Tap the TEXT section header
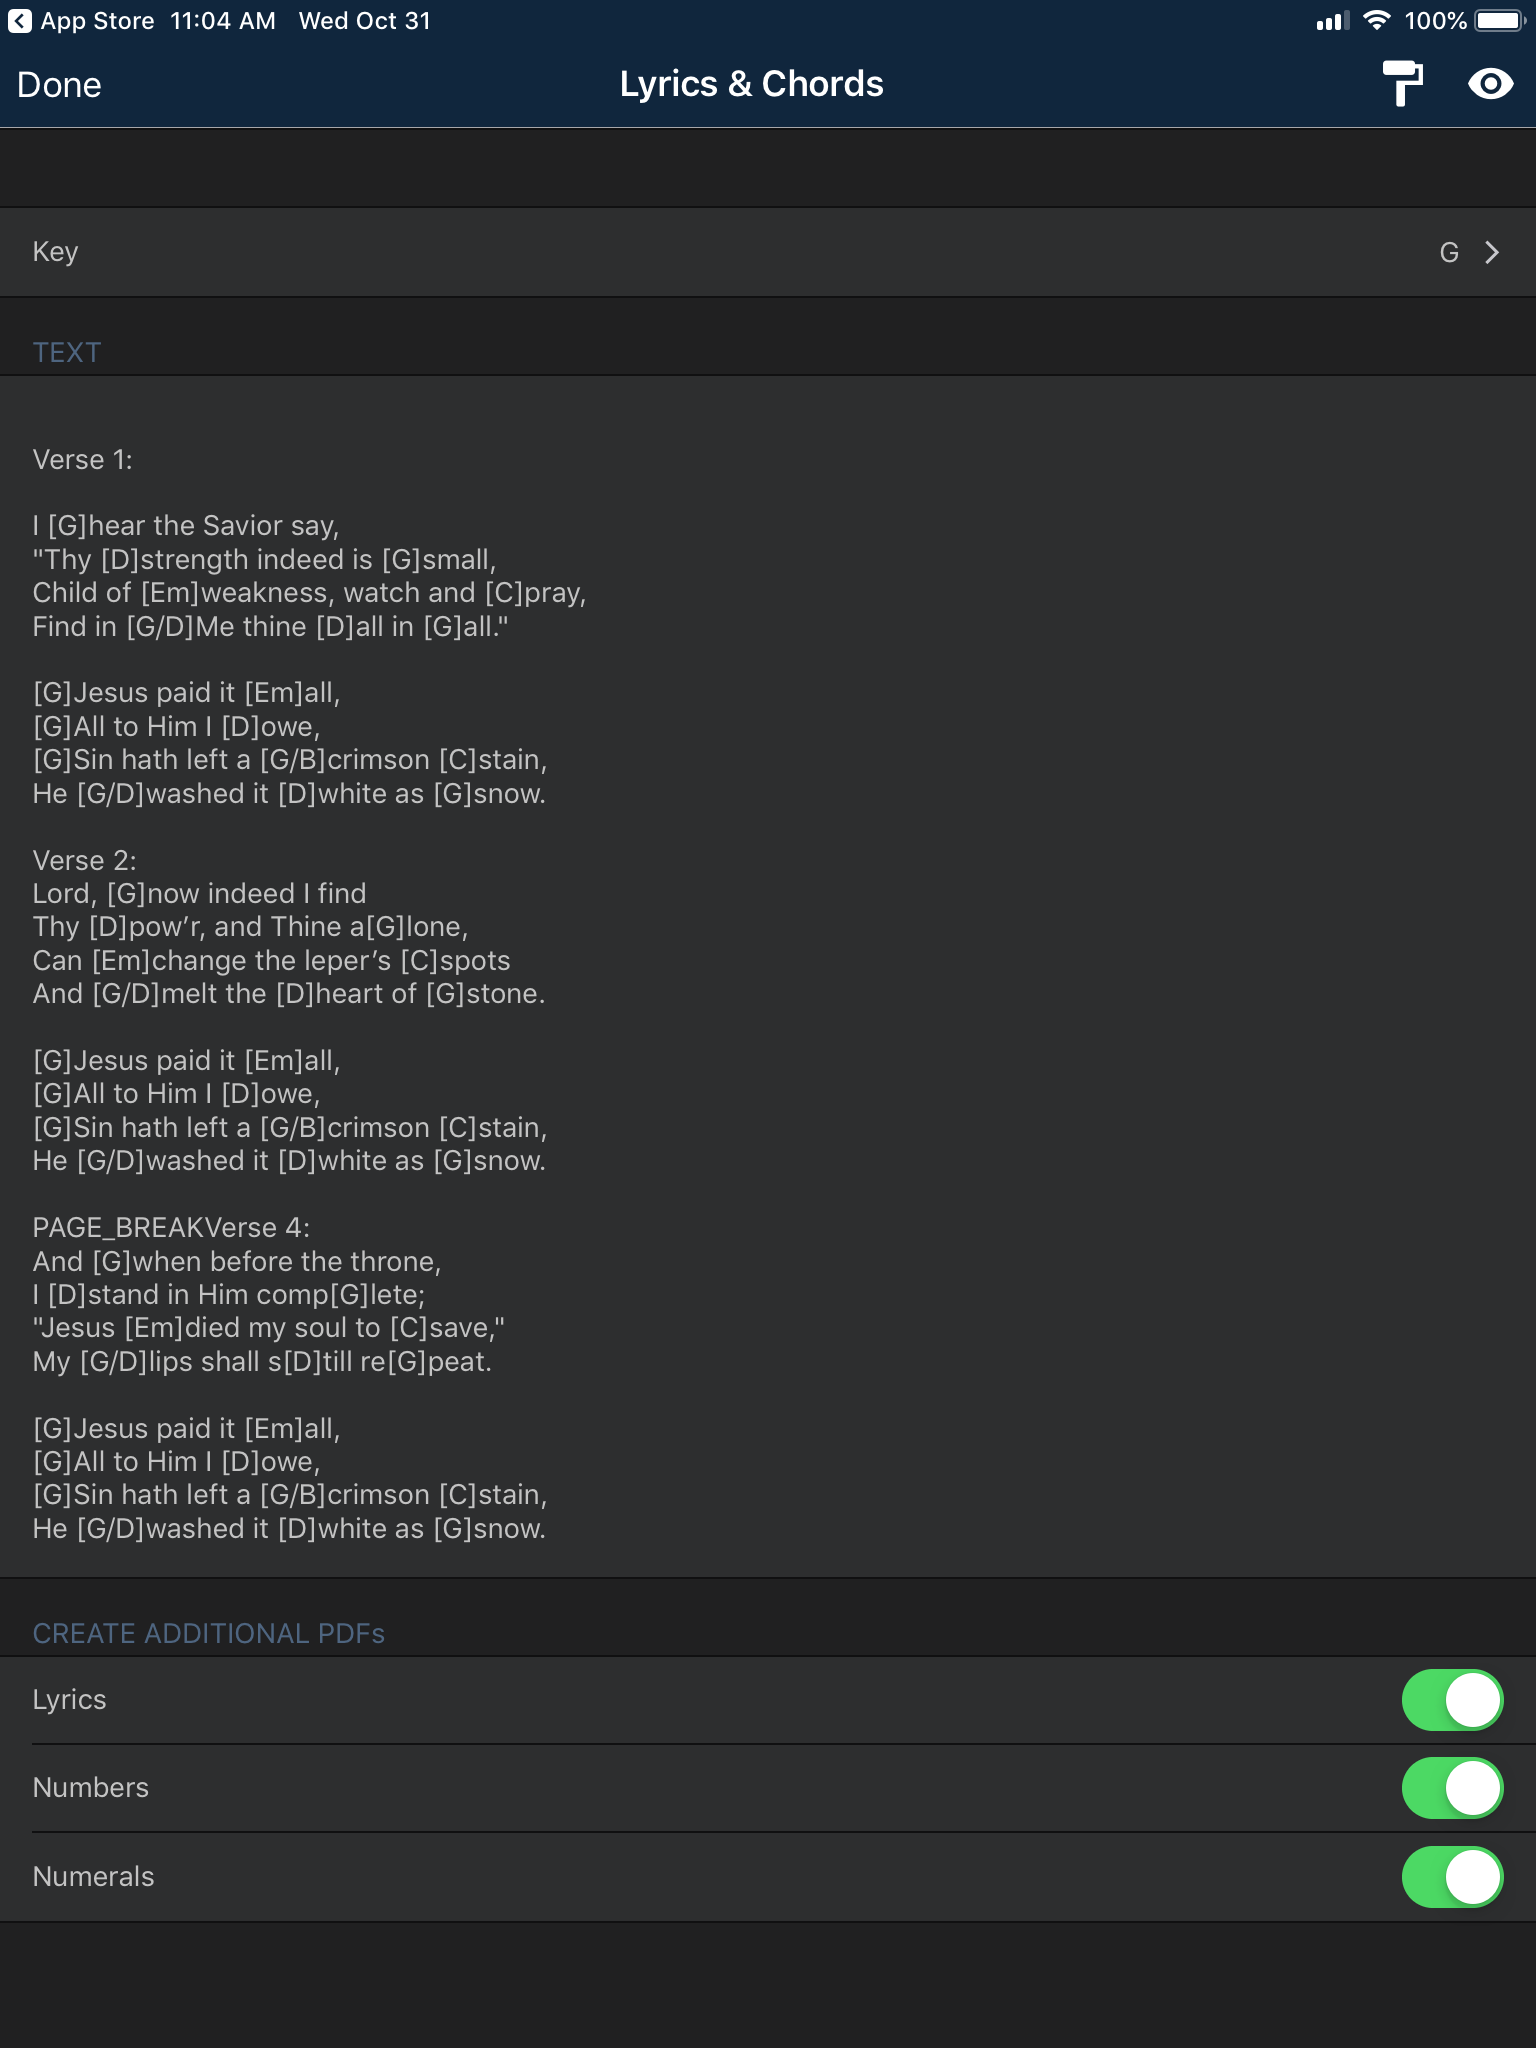This screenshot has width=1536, height=2048. click(67, 352)
